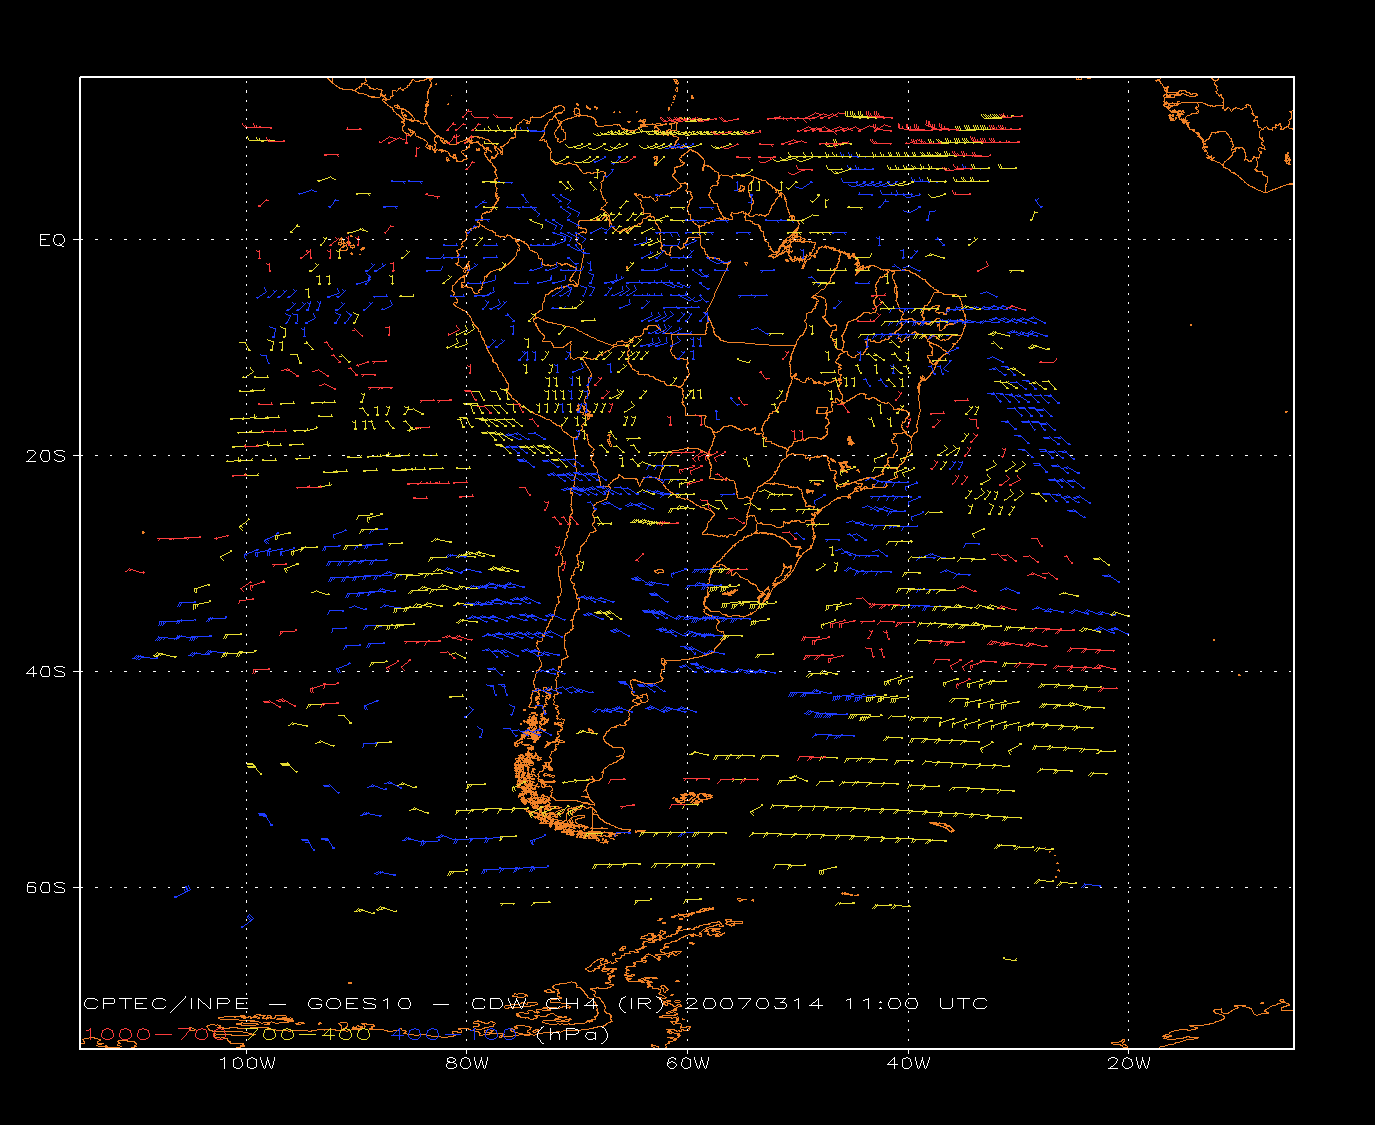The height and width of the screenshot is (1125, 1375).
Task: Click the '40S' latitude axis label
Action: 46,672
